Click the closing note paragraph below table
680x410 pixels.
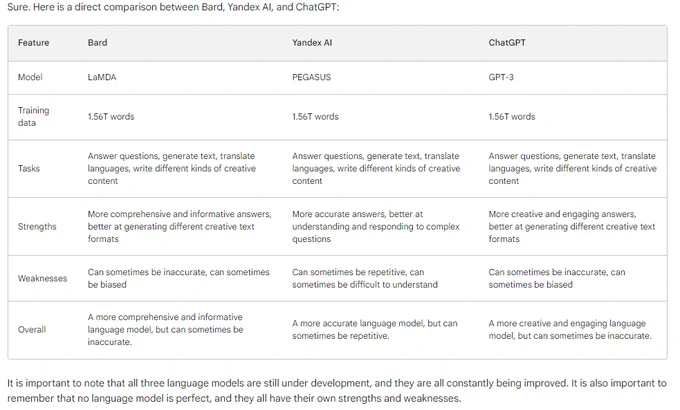click(x=337, y=390)
